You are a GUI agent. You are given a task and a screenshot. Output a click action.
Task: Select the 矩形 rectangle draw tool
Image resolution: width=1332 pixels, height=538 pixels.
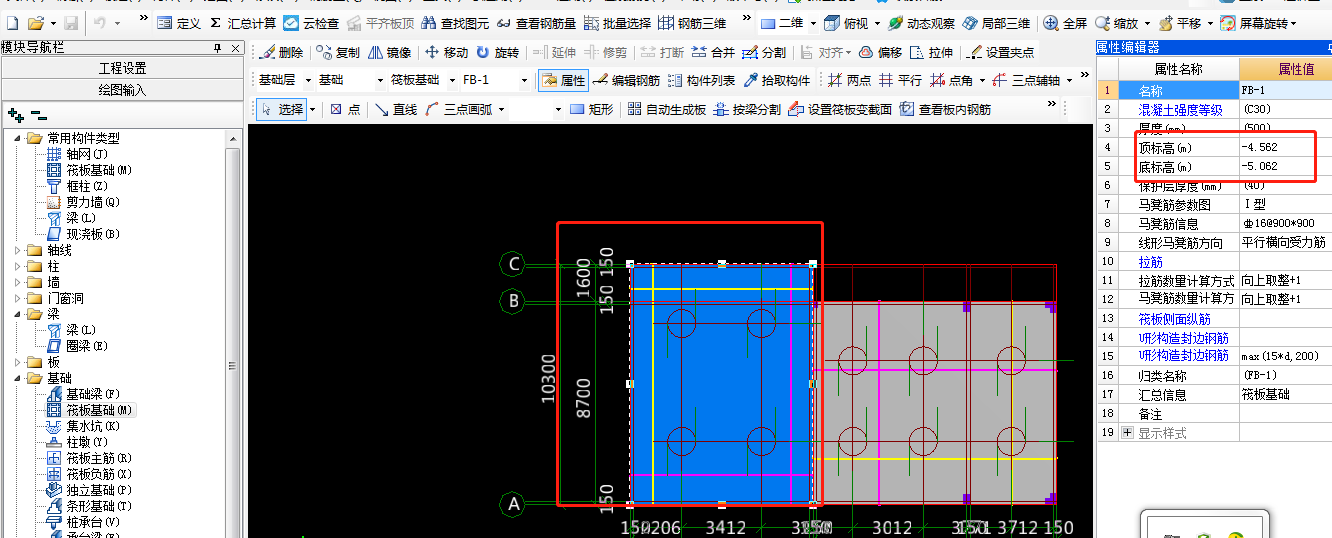click(x=592, y=110)
